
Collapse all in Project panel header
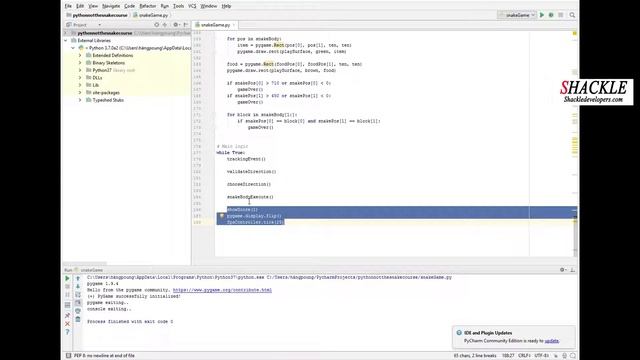[x=165, y=25]
